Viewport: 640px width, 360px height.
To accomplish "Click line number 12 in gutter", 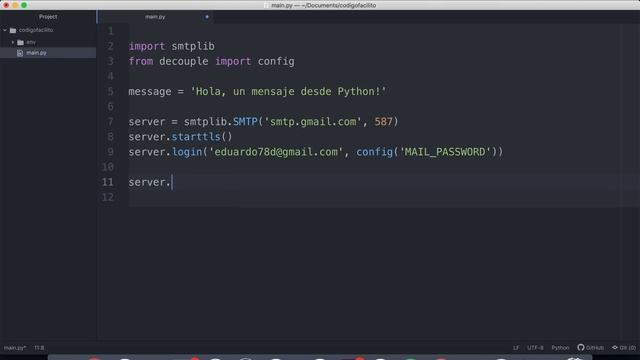I will pyautogui.click(x=108, y=197).
